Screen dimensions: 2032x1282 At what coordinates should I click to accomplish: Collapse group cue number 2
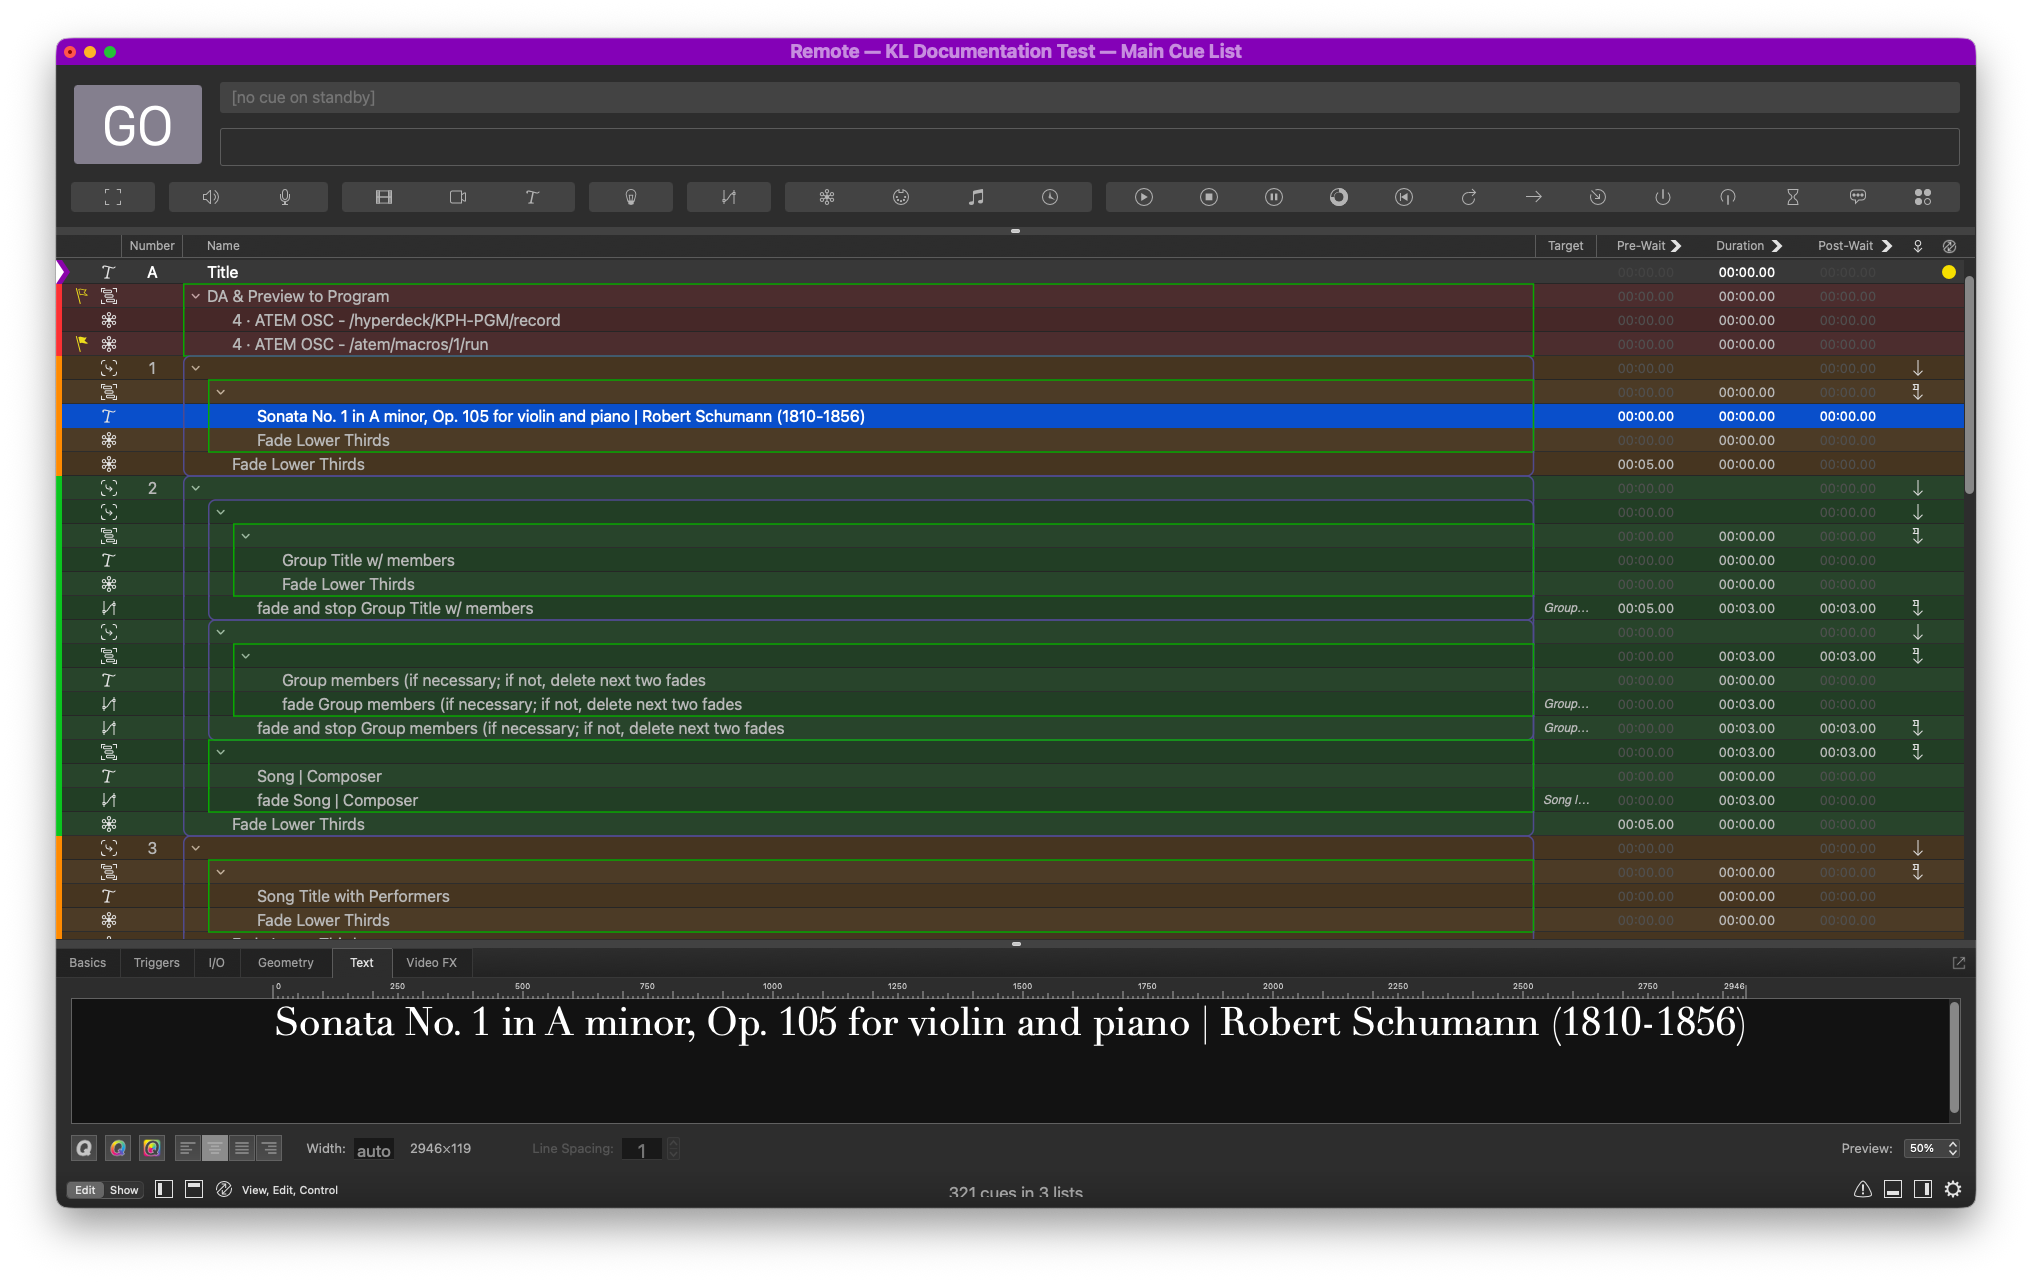tap(196, 488)
